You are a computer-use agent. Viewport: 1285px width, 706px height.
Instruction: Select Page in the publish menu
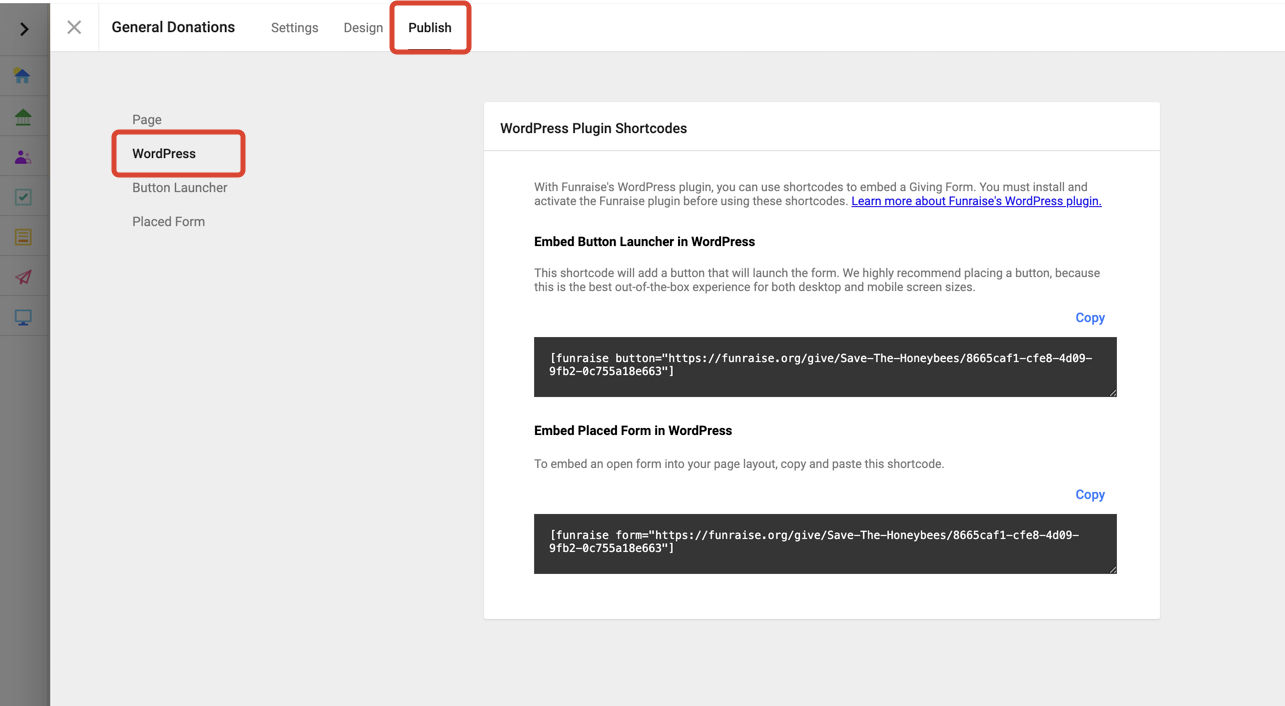pyautogui.click(x=147, y=119)
